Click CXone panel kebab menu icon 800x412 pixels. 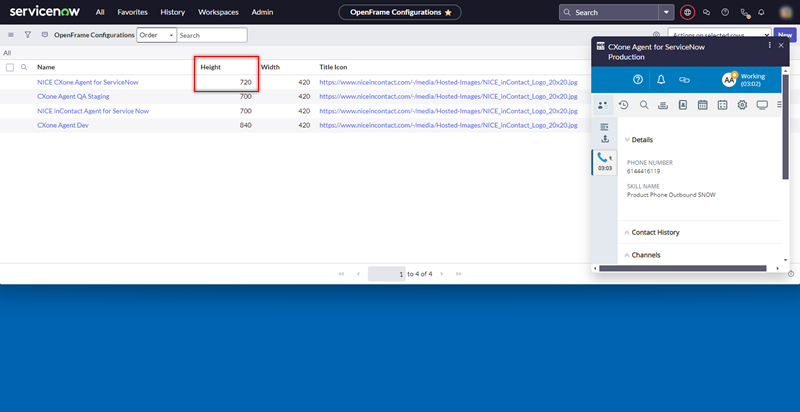pos(770,45)
